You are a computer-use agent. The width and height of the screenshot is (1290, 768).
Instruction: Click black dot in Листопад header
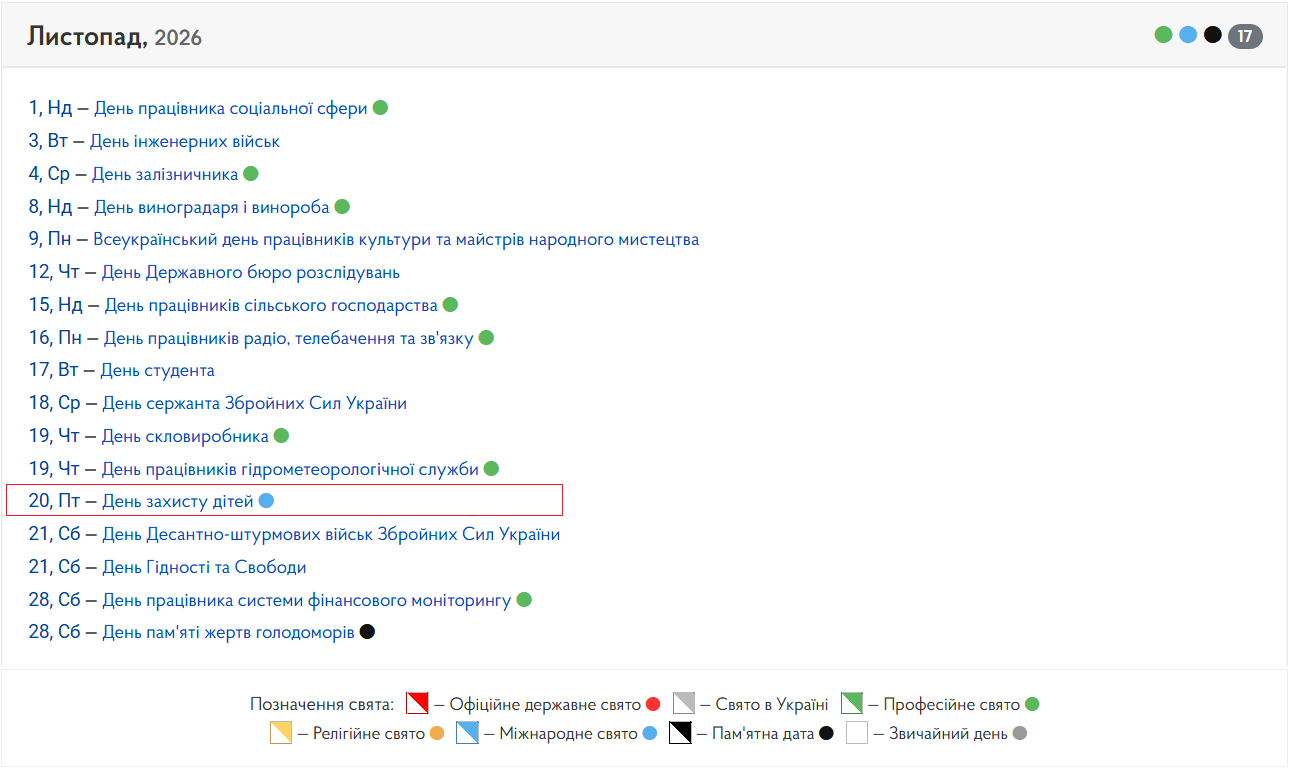(x=1213, y=35)
